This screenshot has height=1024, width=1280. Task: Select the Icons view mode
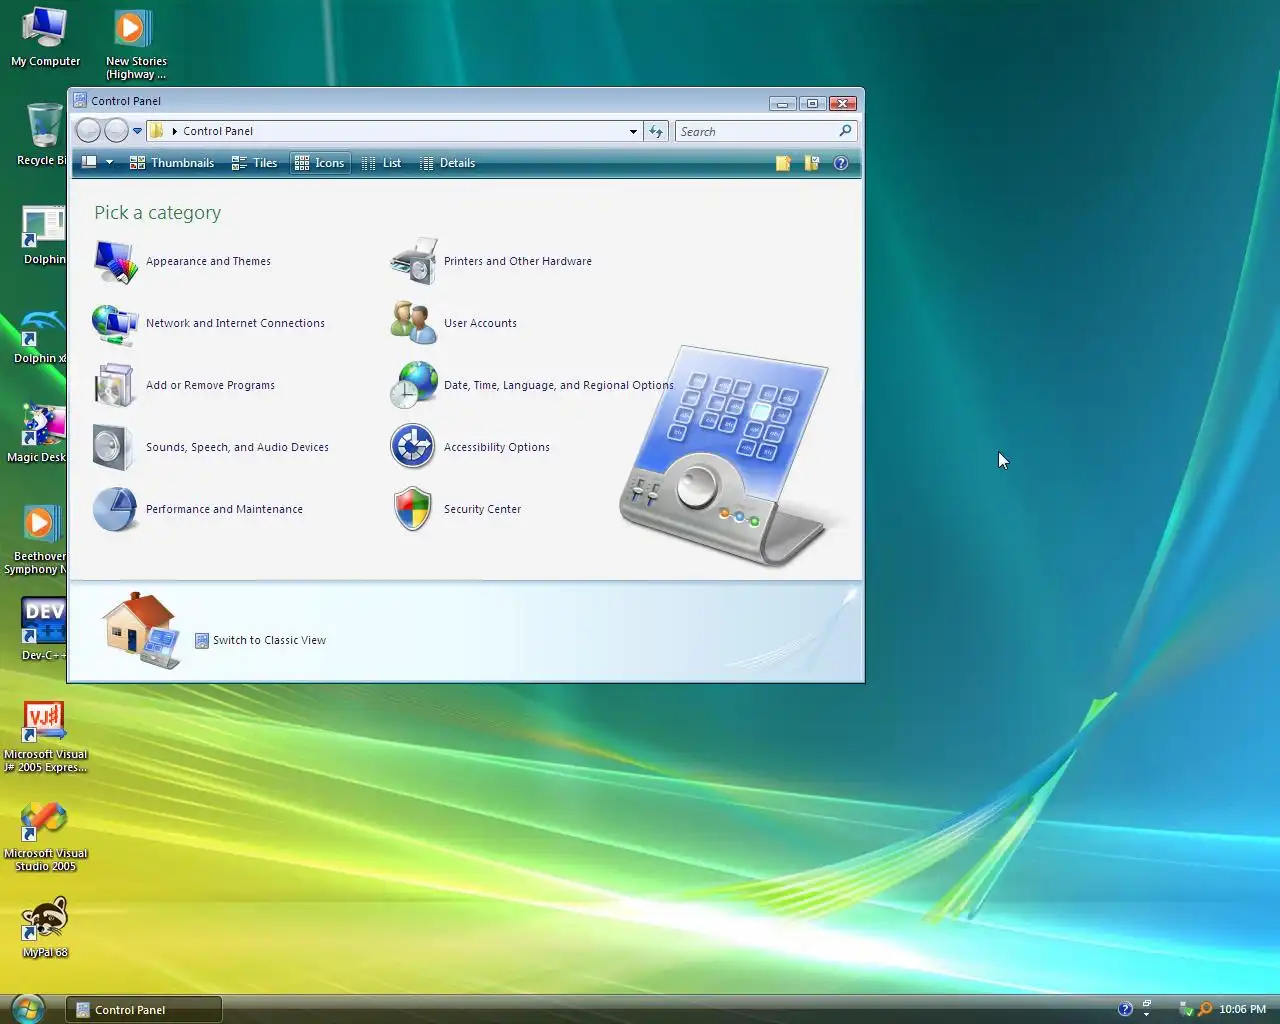tap(320, 163)
